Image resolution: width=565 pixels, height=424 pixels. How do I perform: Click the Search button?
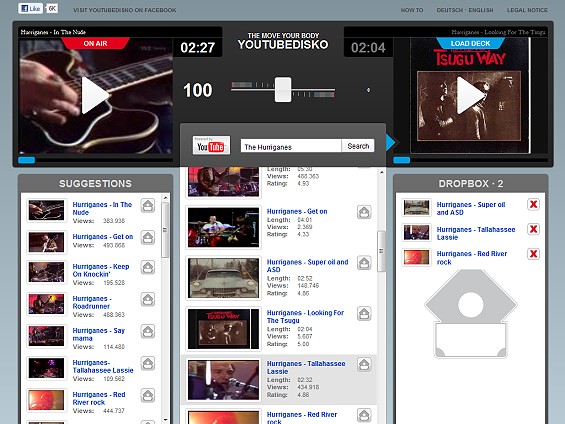tap(358, 146)
